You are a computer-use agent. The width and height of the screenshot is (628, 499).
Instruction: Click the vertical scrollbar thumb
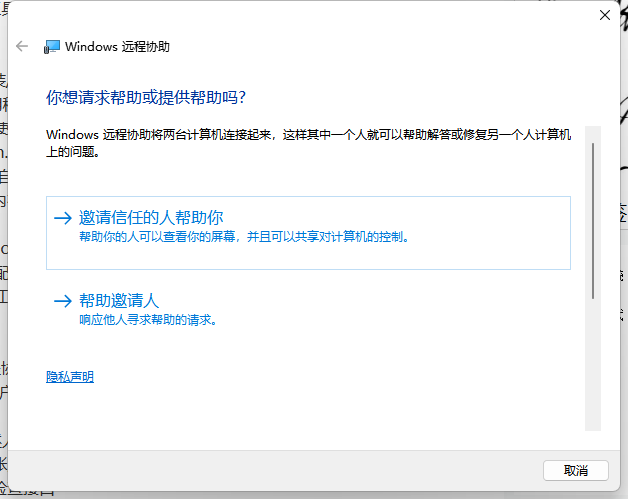coord(593,221)
